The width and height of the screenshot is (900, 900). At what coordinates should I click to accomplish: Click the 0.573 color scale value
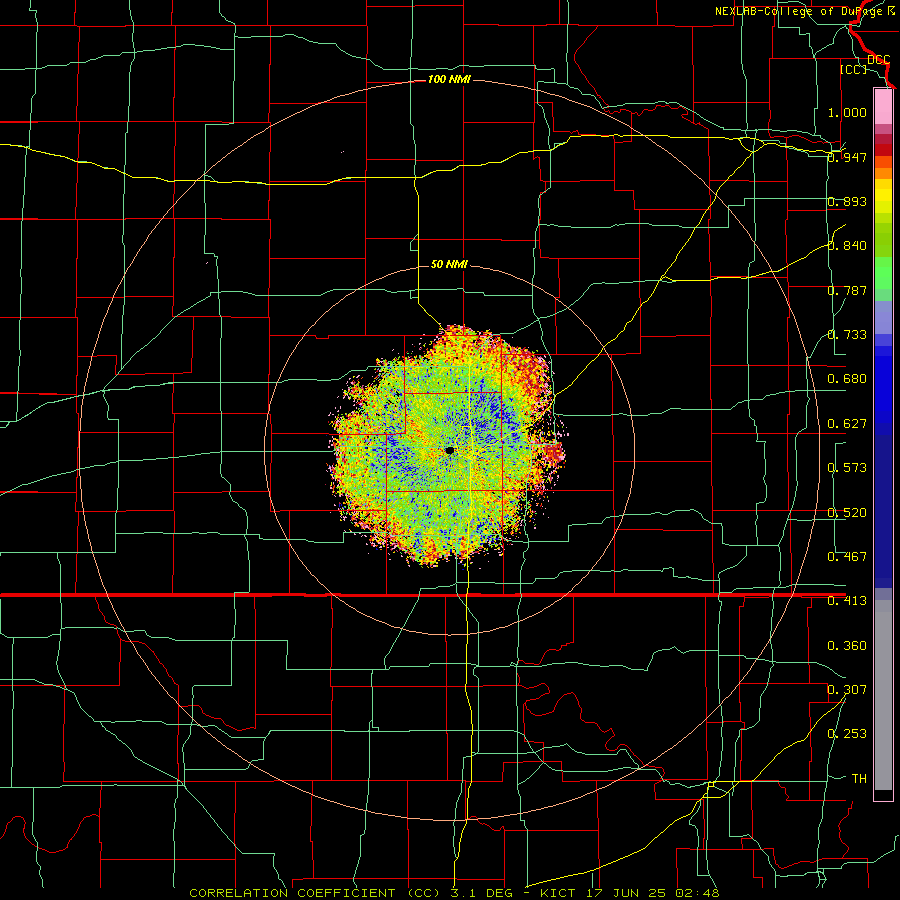click(847, 468)
